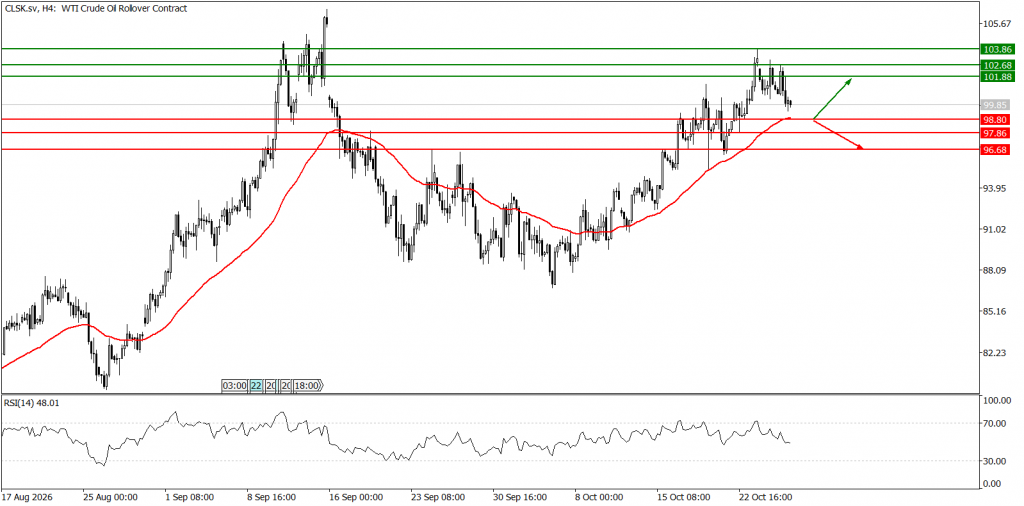
Task: Click the 88.09 price axis value
Action: click(997, 270)
